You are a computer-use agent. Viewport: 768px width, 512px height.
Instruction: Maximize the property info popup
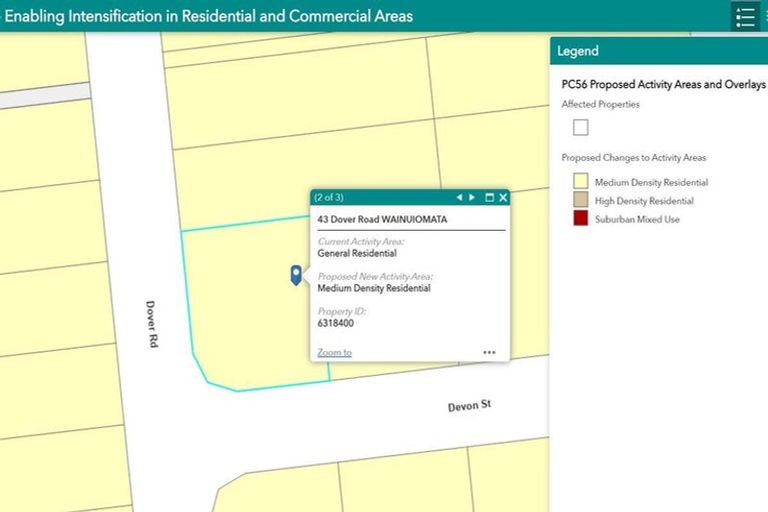click(489, 197)
